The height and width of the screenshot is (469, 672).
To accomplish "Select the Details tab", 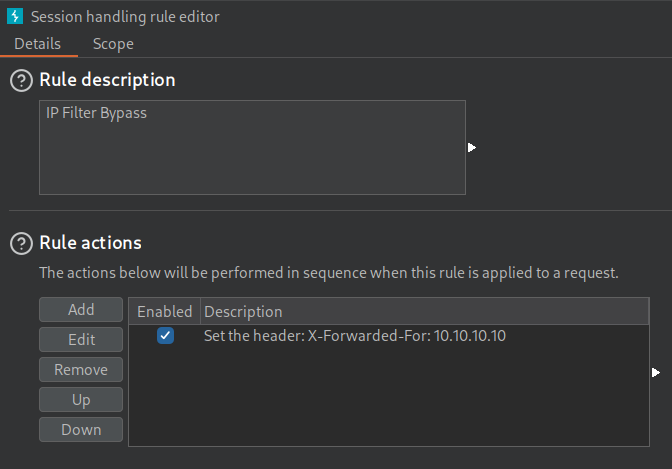I will 38,44.
